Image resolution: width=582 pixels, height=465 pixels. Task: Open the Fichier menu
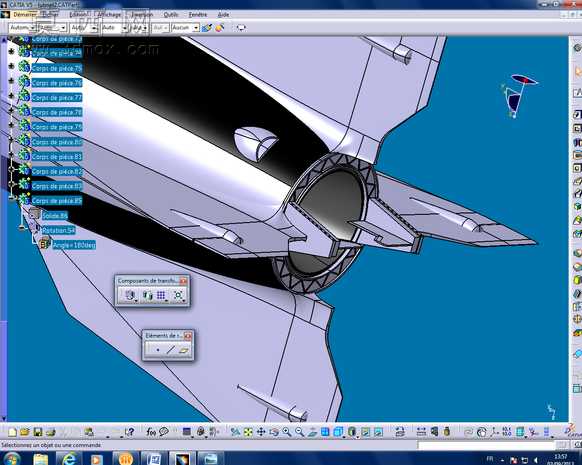49,14
